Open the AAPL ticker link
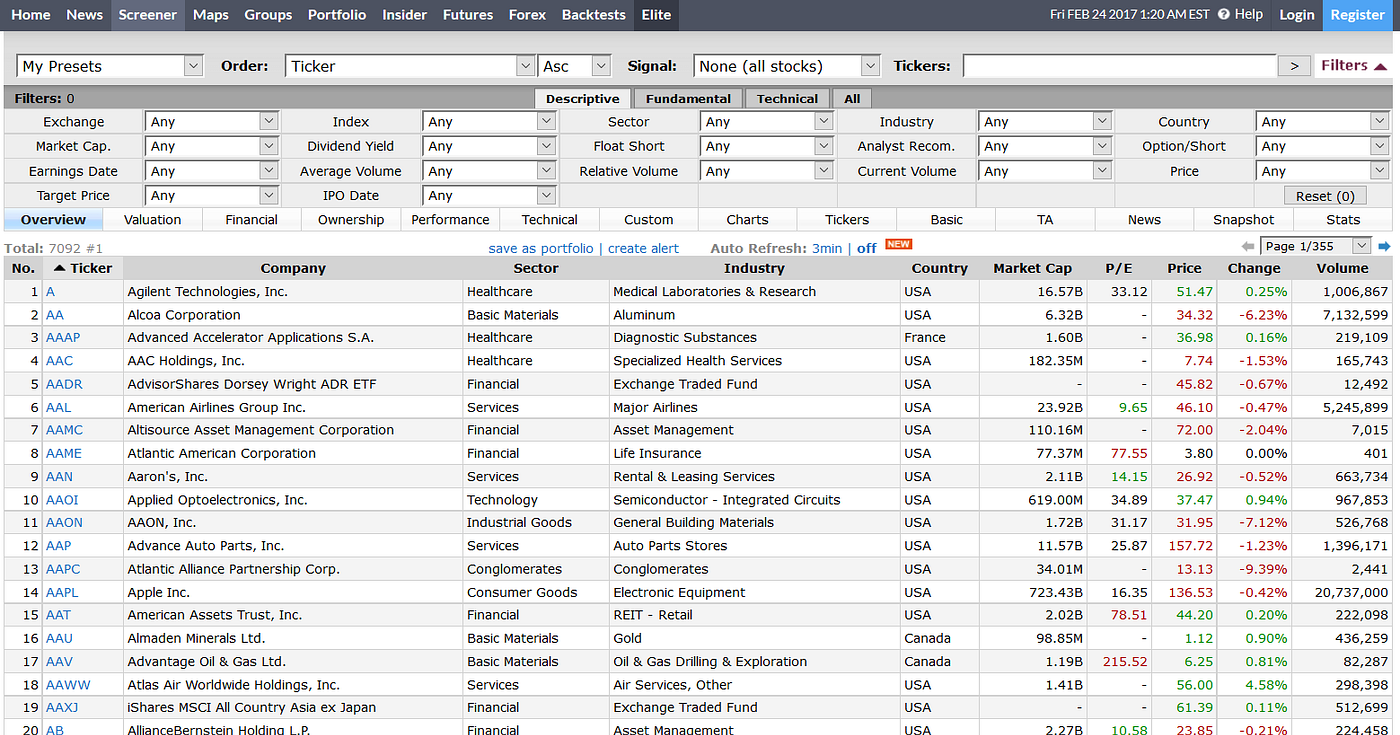 (62, 592)
